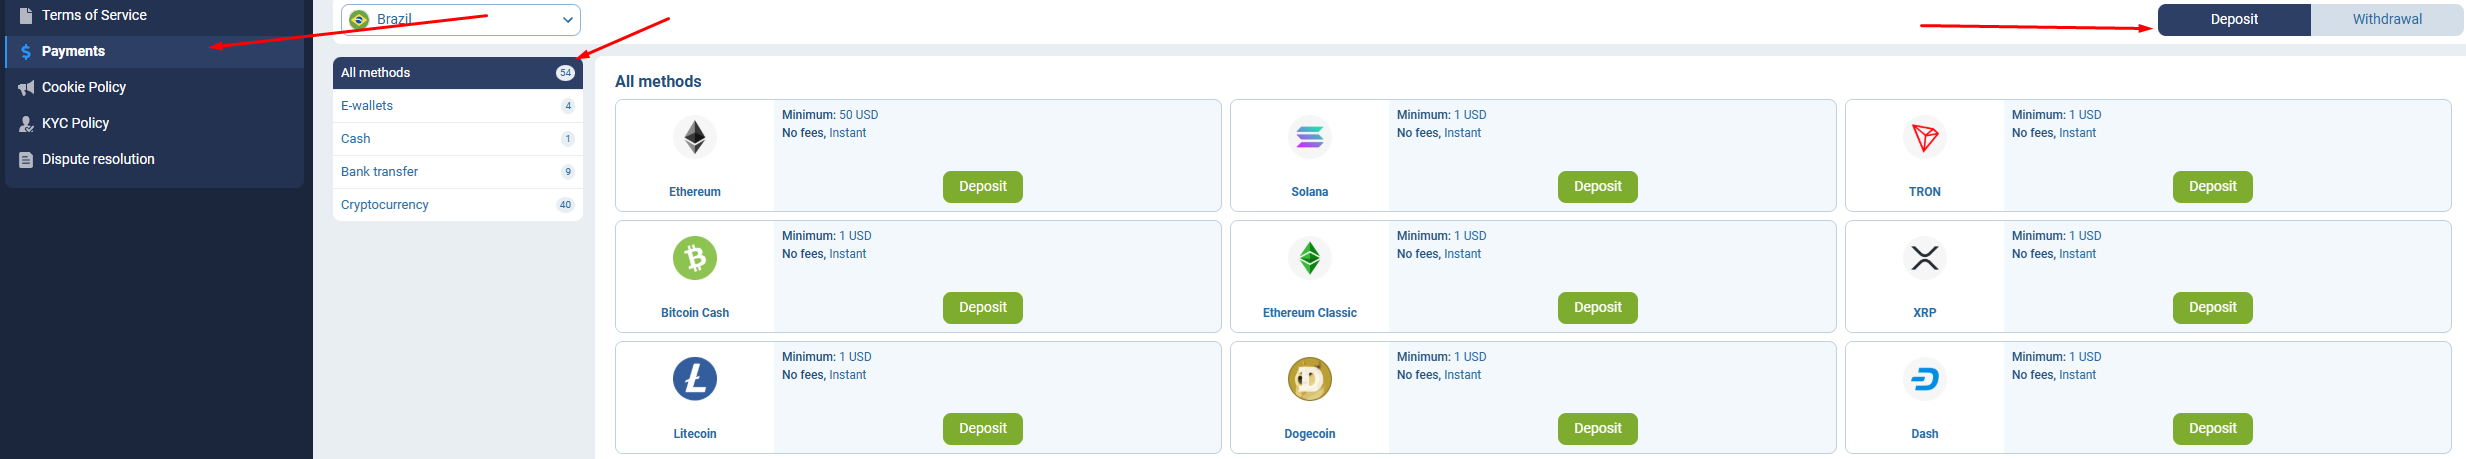Open Dispute resolution page

point(154,159)
